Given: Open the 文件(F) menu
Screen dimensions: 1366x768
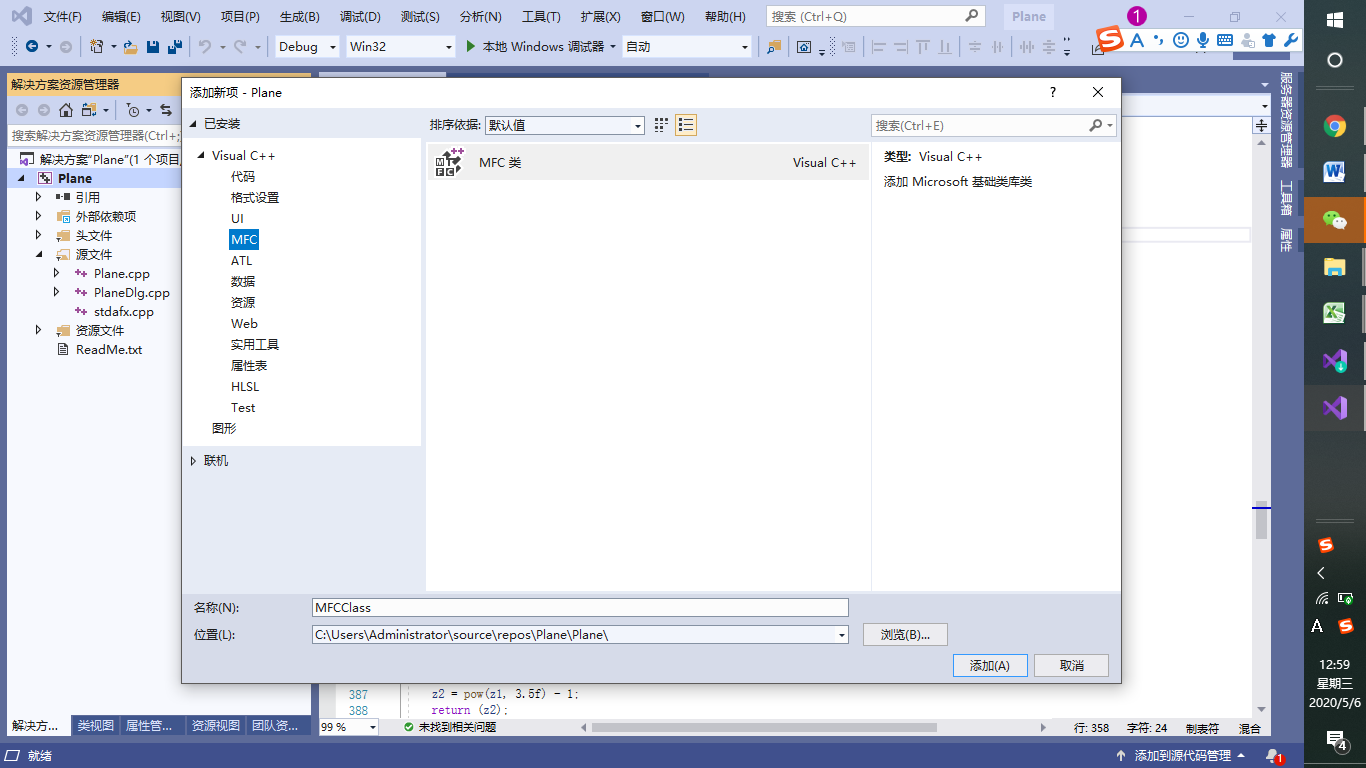Looking at the screenshot, I should [63, 17].
